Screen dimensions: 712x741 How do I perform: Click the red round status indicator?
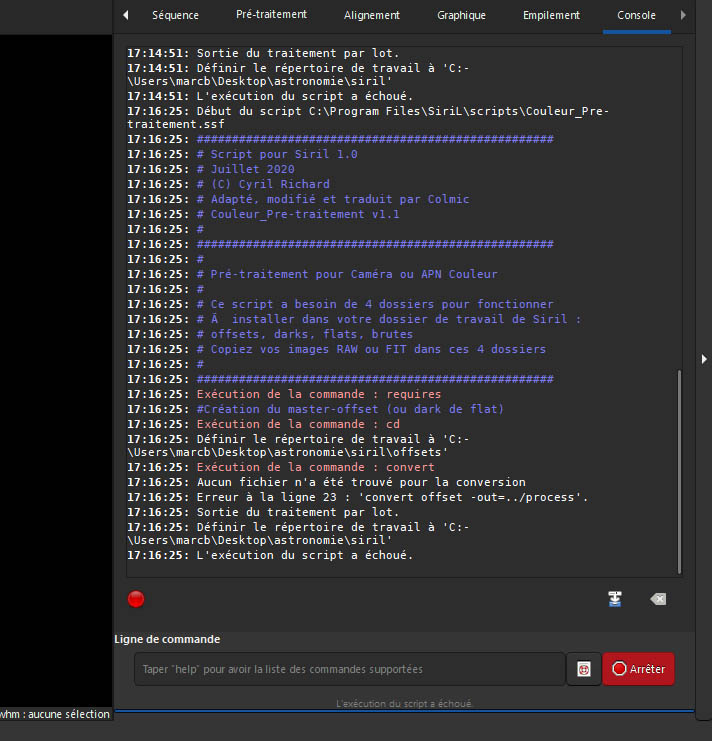coord(136,599)
